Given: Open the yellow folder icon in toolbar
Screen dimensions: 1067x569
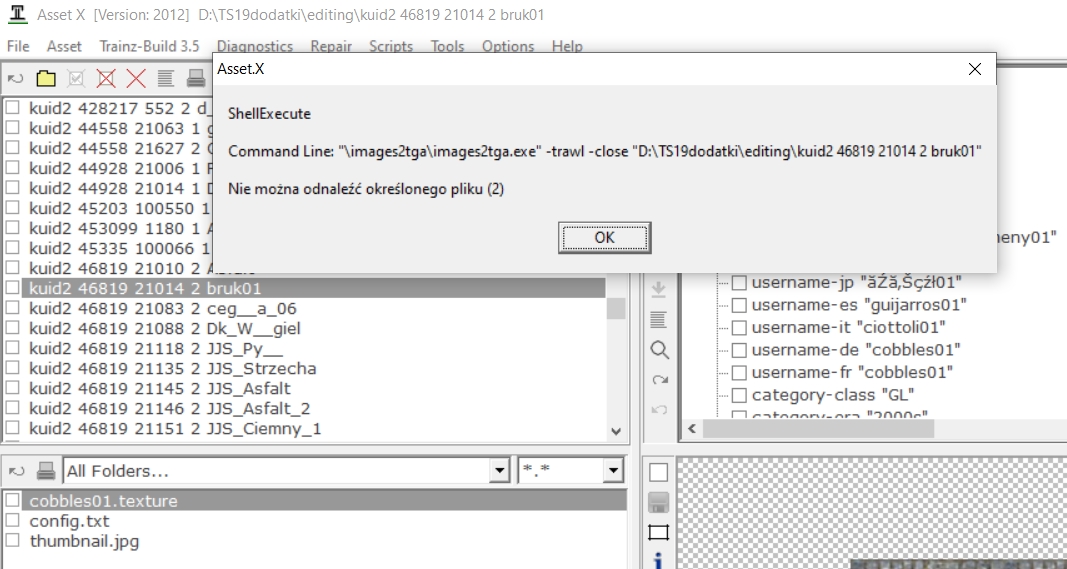Looking at the screenshot, I should 46,78.
